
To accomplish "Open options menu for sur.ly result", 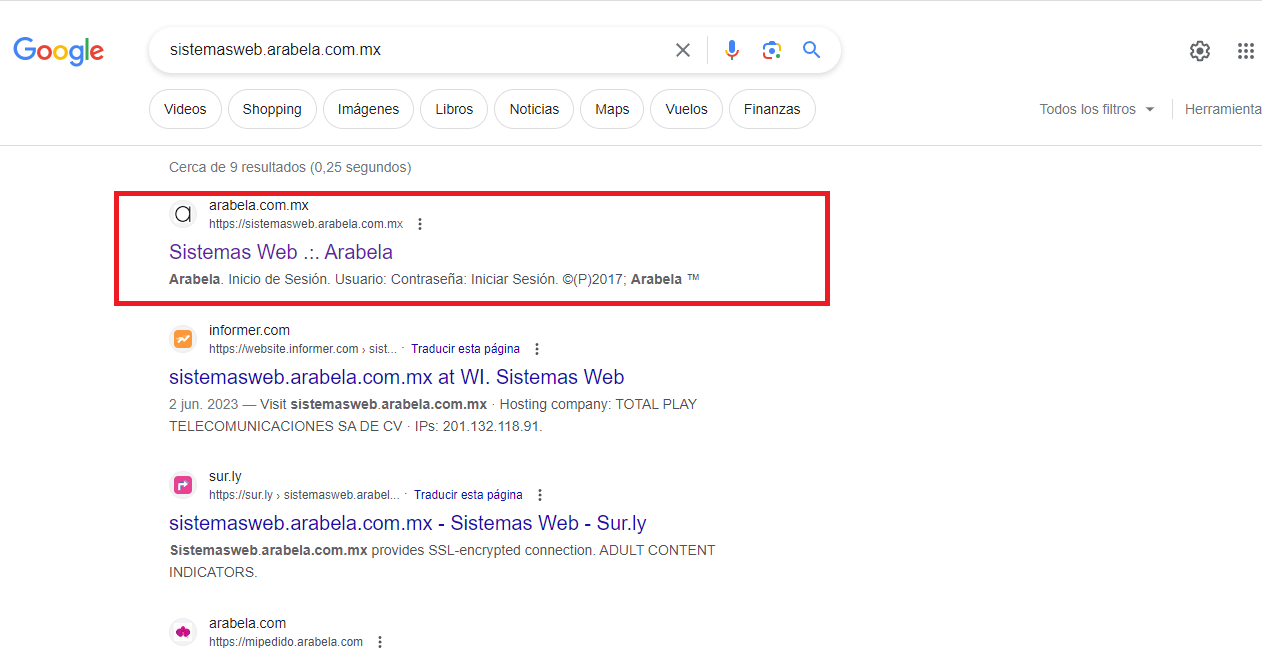I will pos(540,495).
